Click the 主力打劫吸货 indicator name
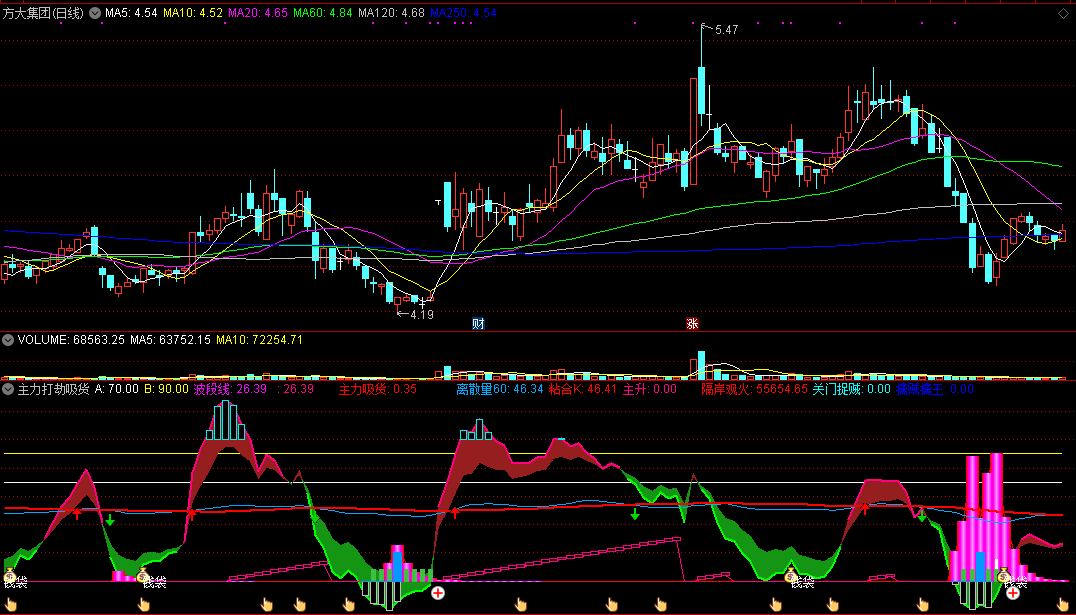The image size is (1076, 615). [x=54, y=389]
